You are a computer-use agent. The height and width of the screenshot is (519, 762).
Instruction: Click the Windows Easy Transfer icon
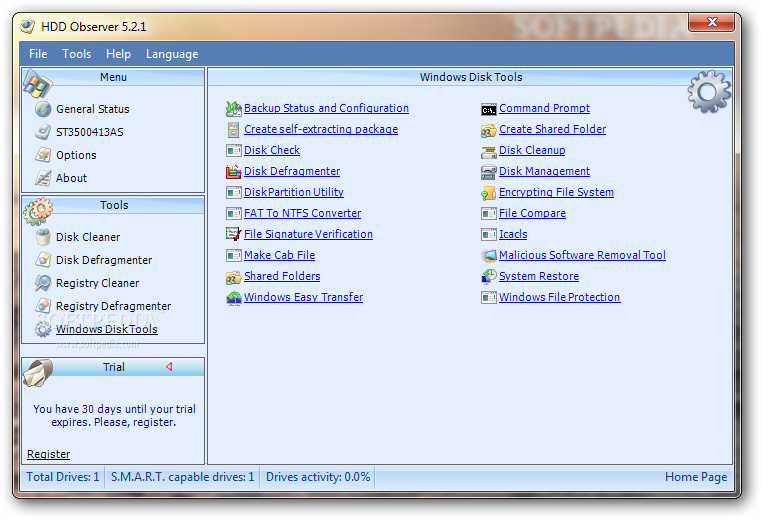point(234,297)
